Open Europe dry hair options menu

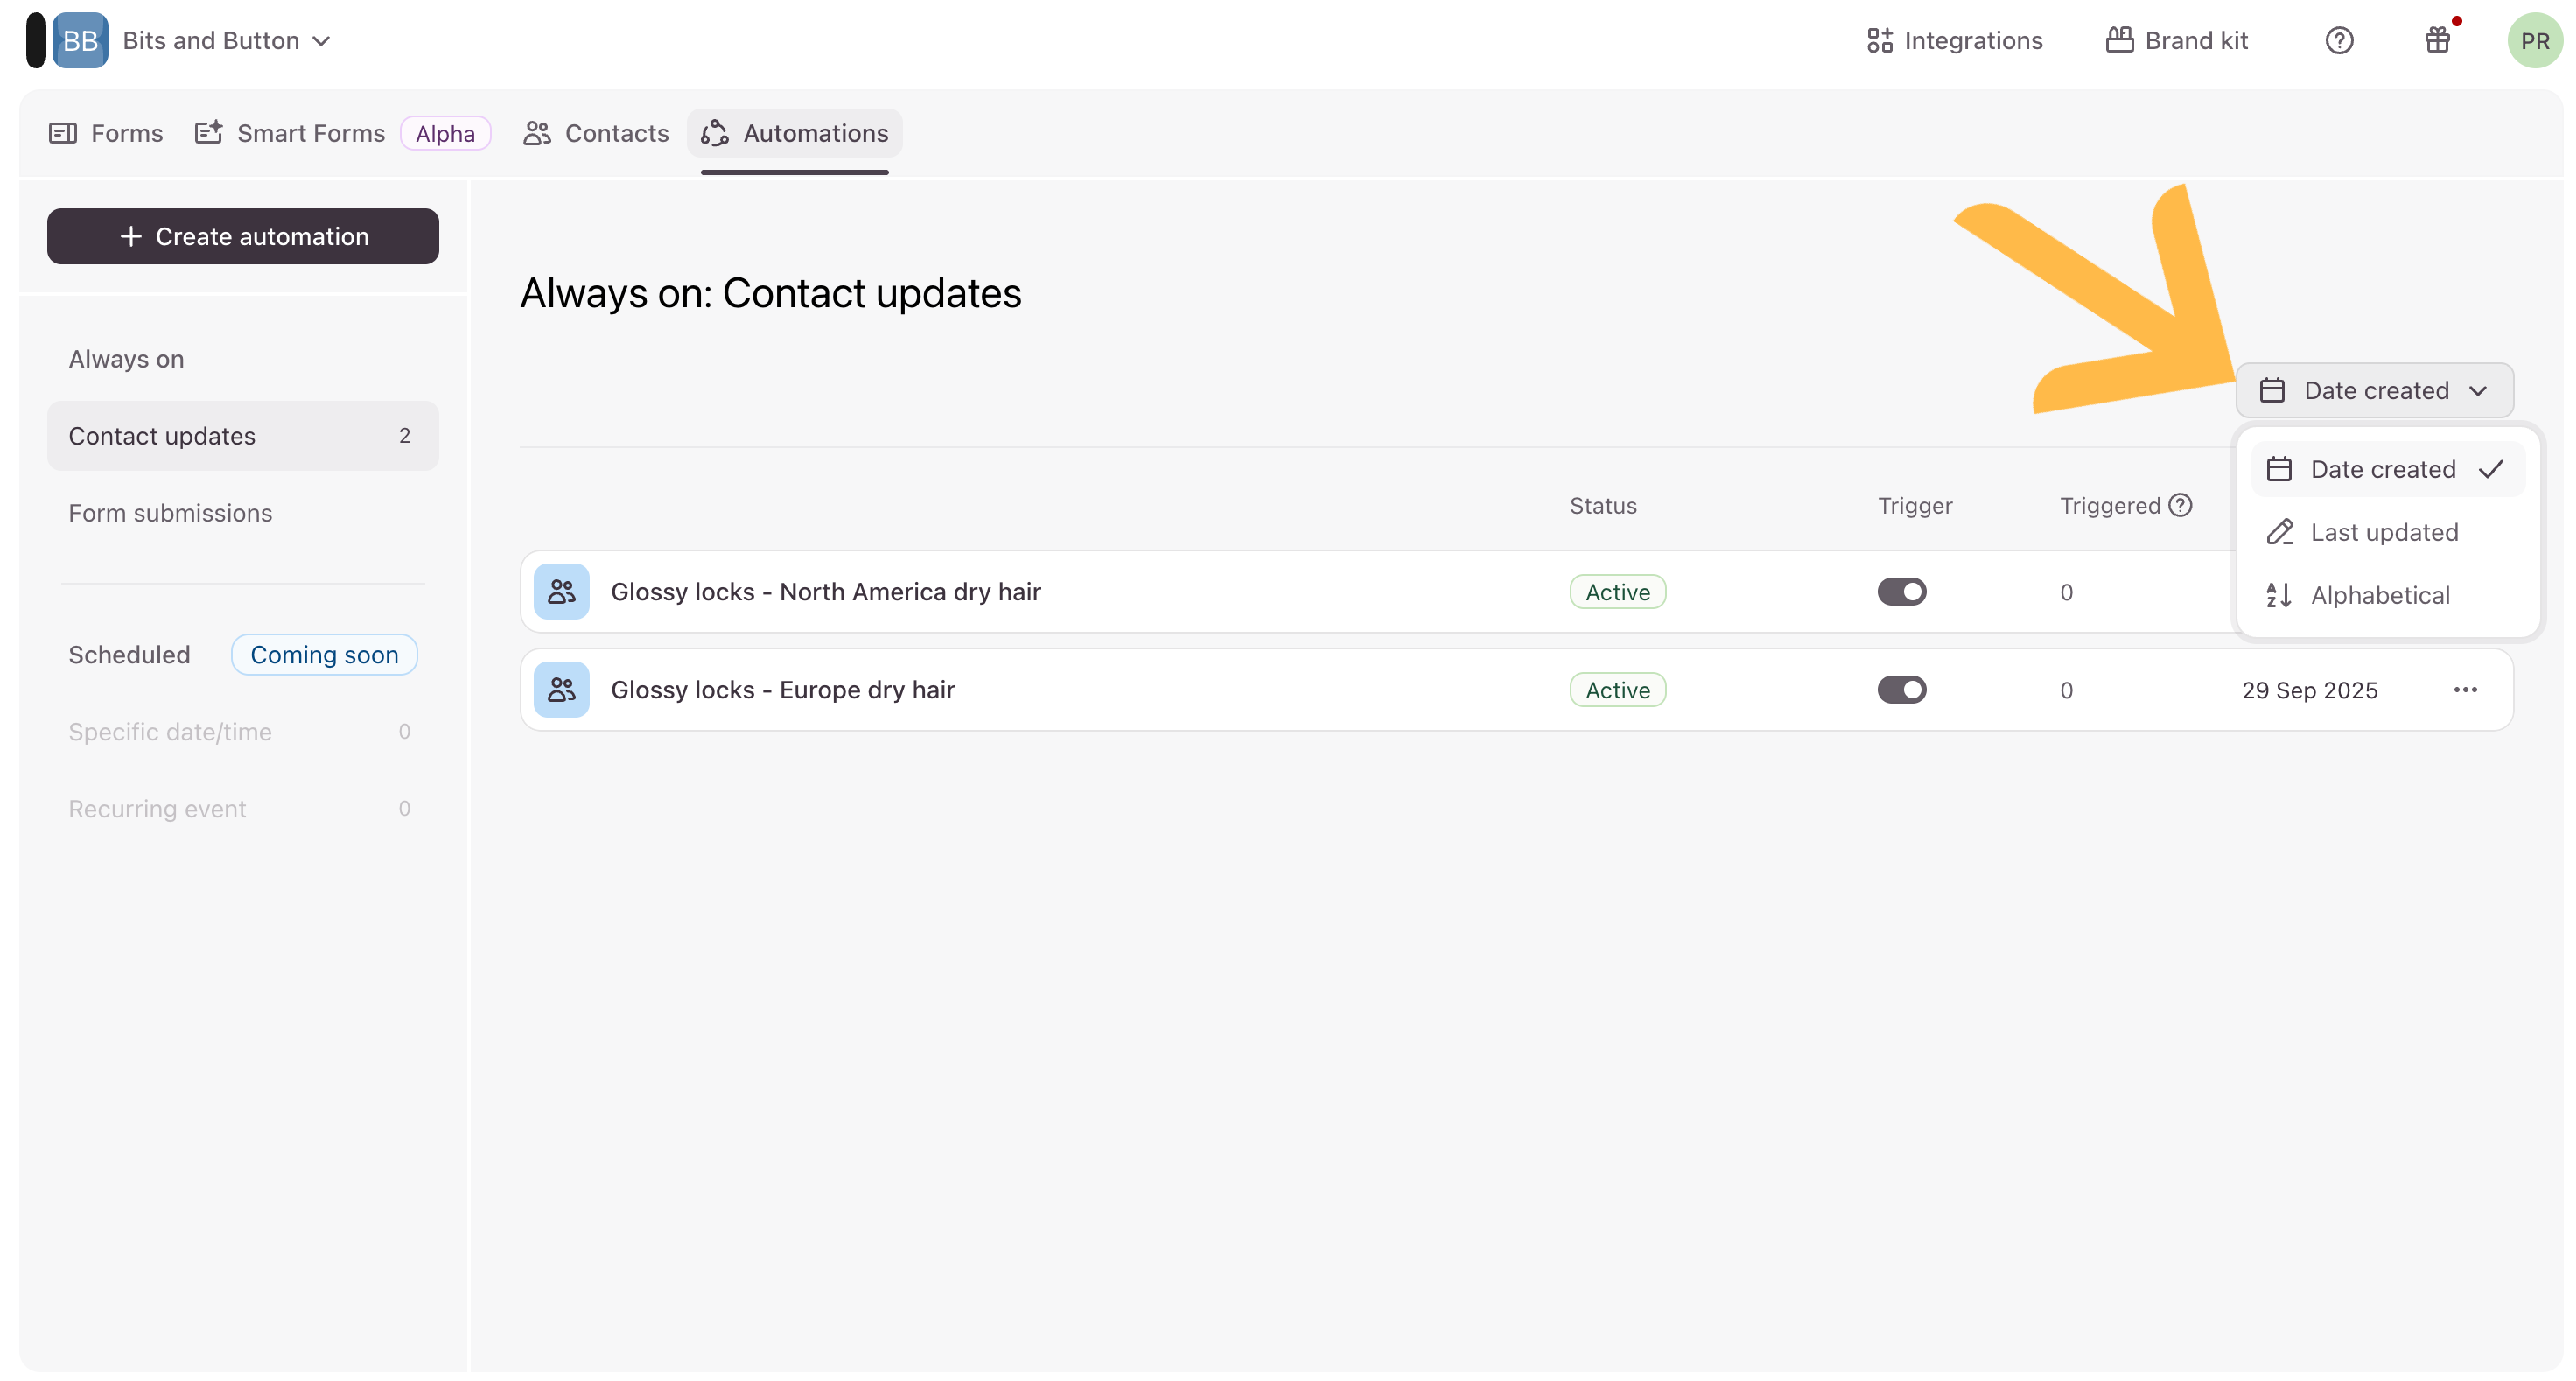pyautogui.click(x=2465, y=690)
